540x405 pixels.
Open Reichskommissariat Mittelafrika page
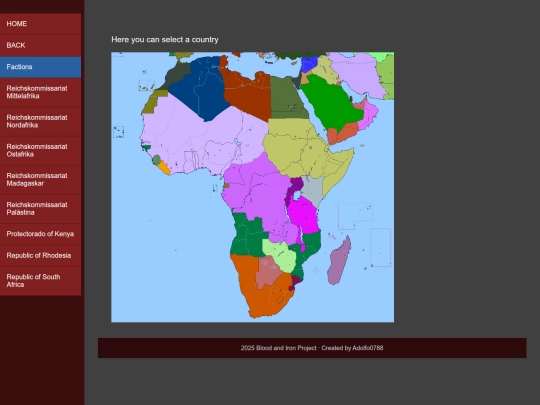pyautogui.click(x=40, y=92)
